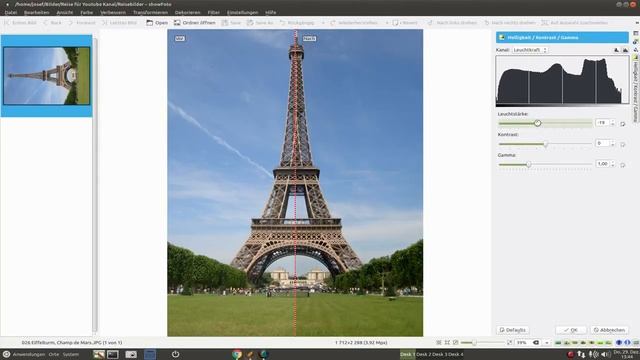Click the Leuchtstärke value spinbox
The height and width of the screenshot is (360, 640).
pyautogui.click(x=605, y=123)
